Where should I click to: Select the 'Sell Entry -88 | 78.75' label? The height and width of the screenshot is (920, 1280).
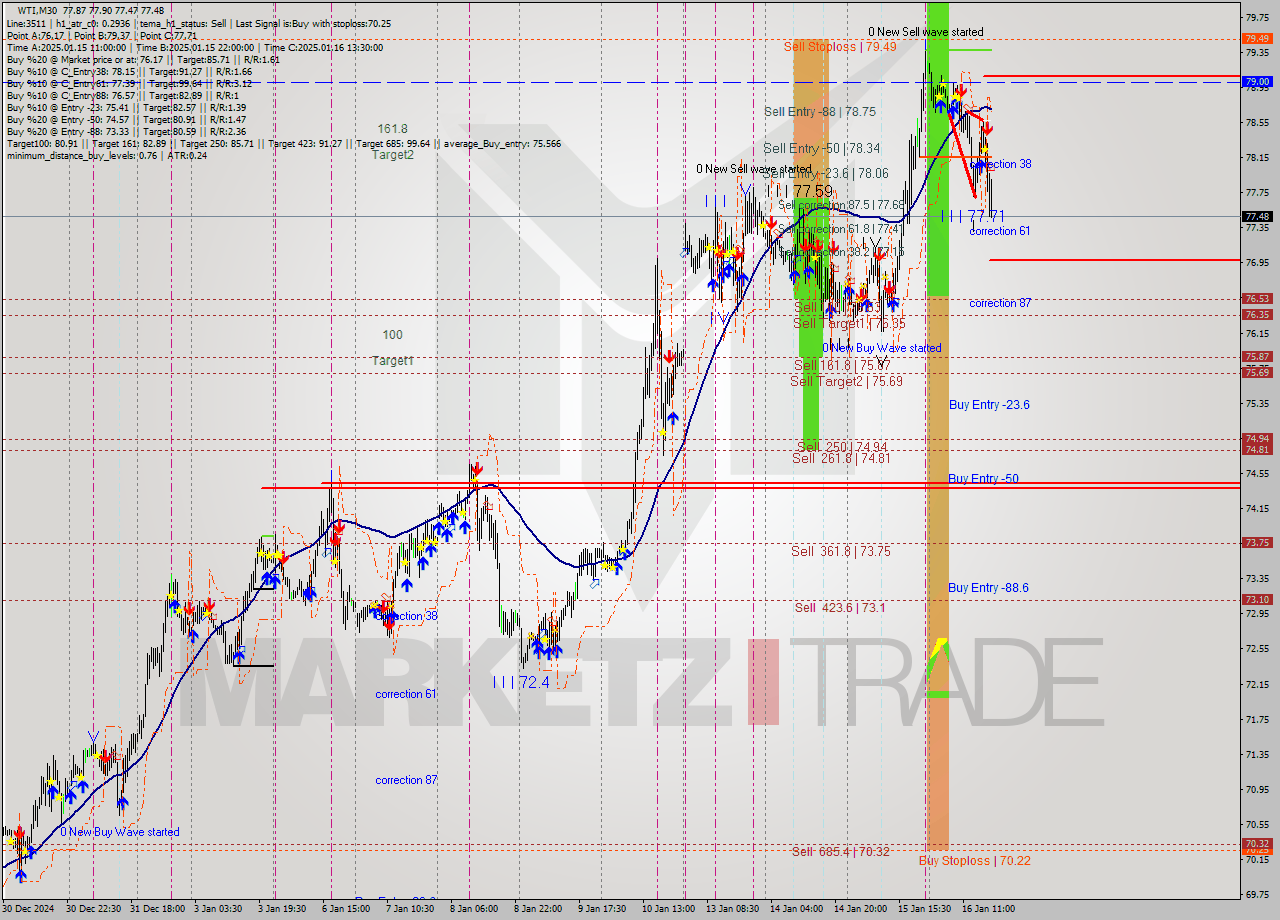point(819,112)
